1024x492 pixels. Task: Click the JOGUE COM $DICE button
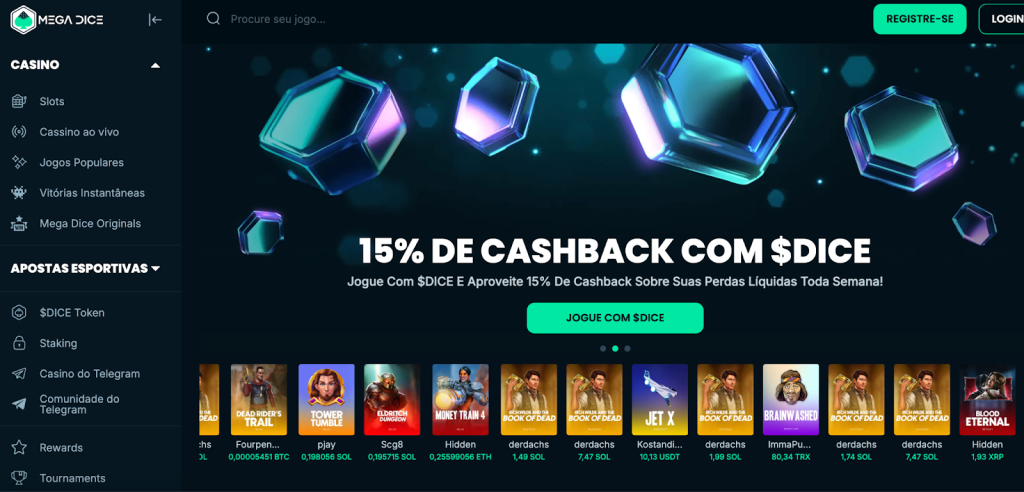(615, 318)
